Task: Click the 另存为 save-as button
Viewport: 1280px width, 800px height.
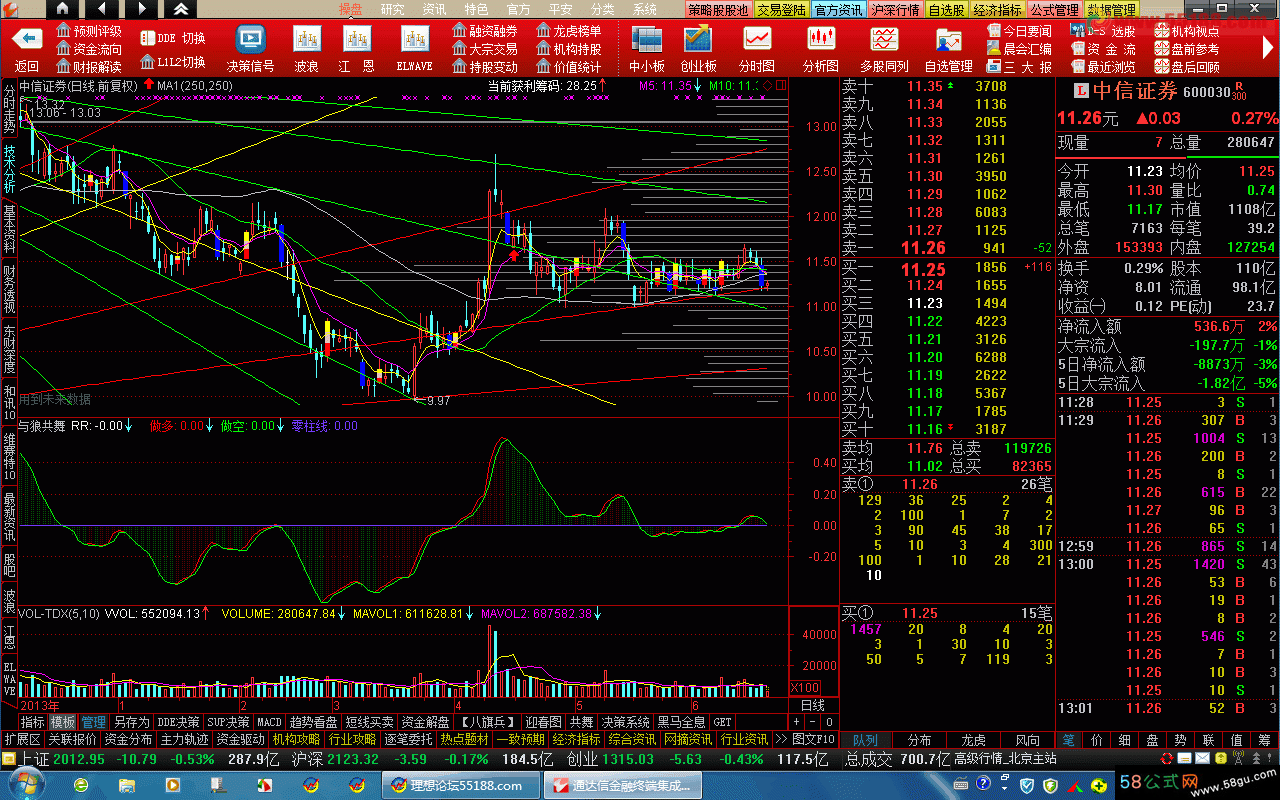Action: [131, 721]
